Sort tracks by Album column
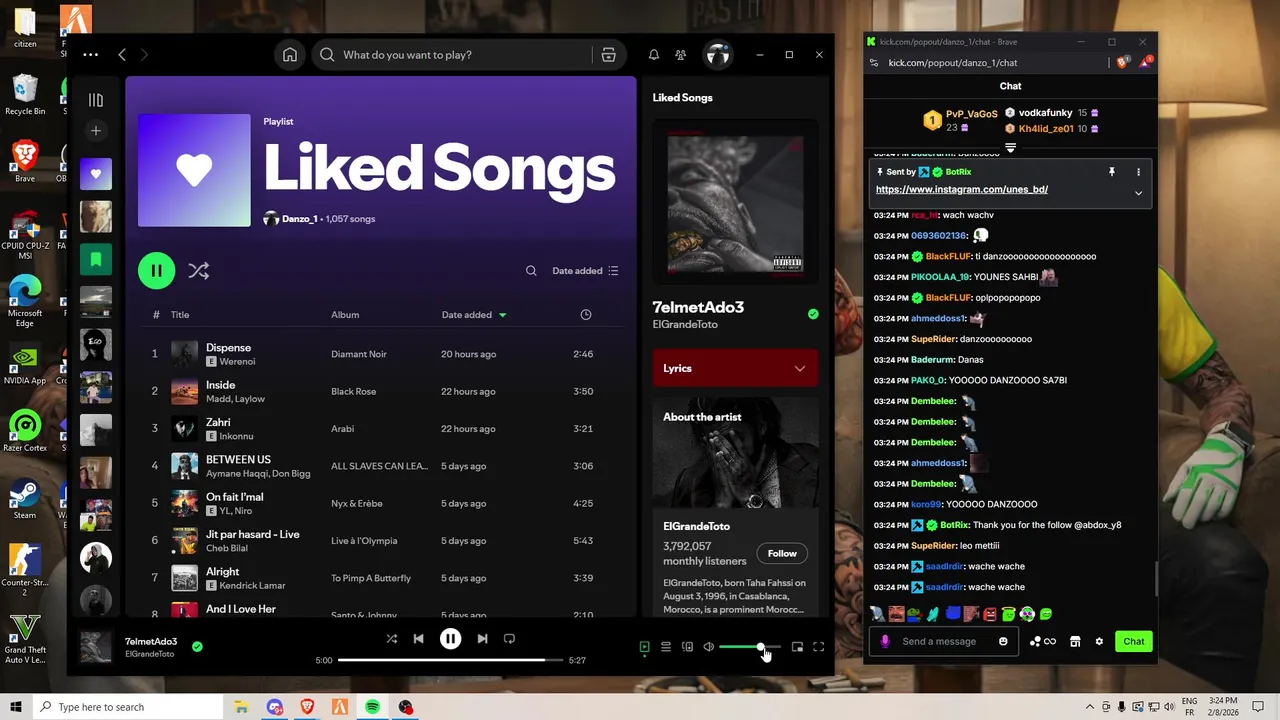This screenshot has height=720, width=1280. pyautogui.click(x=345, y=315)
